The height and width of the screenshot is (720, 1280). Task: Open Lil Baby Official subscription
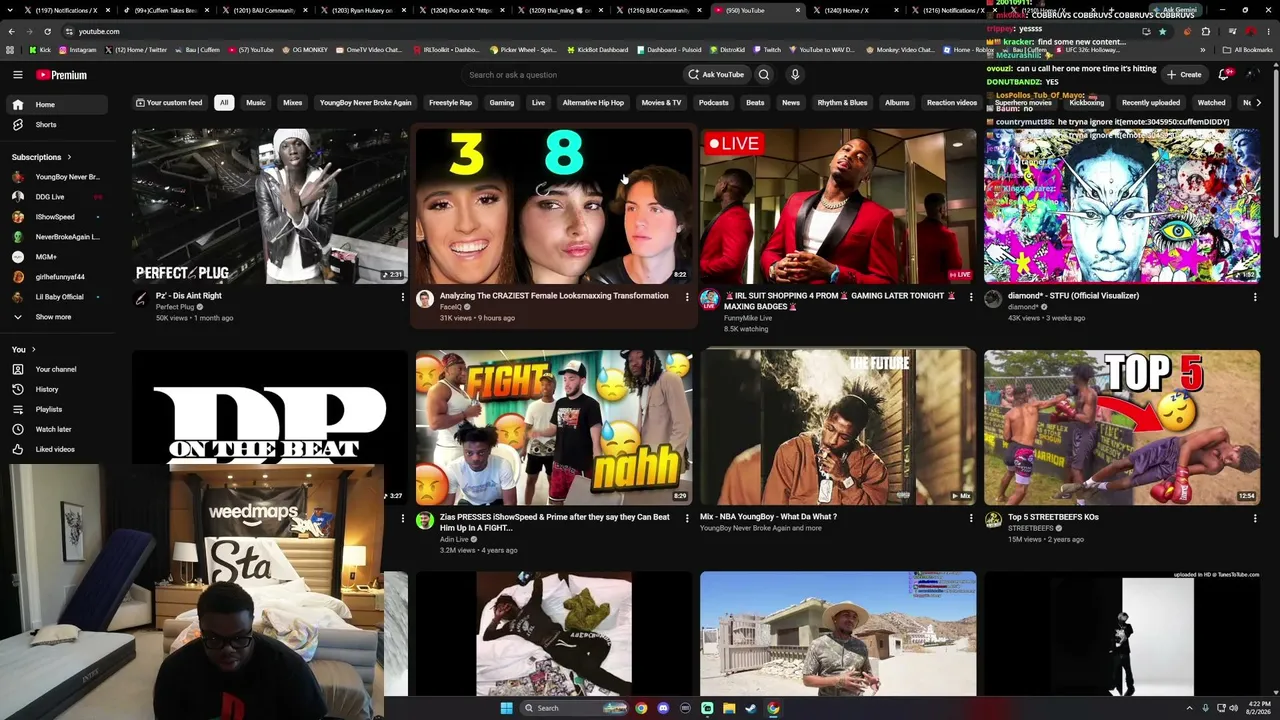pos(58,297)
